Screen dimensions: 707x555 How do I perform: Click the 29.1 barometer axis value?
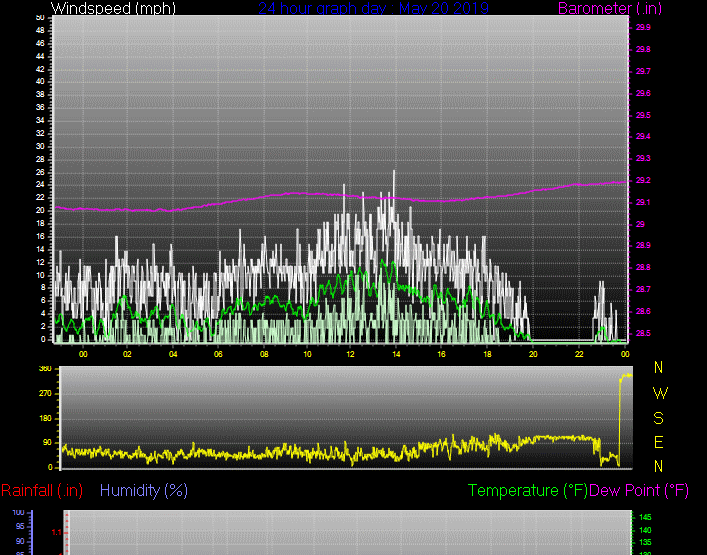pos(643,202)
